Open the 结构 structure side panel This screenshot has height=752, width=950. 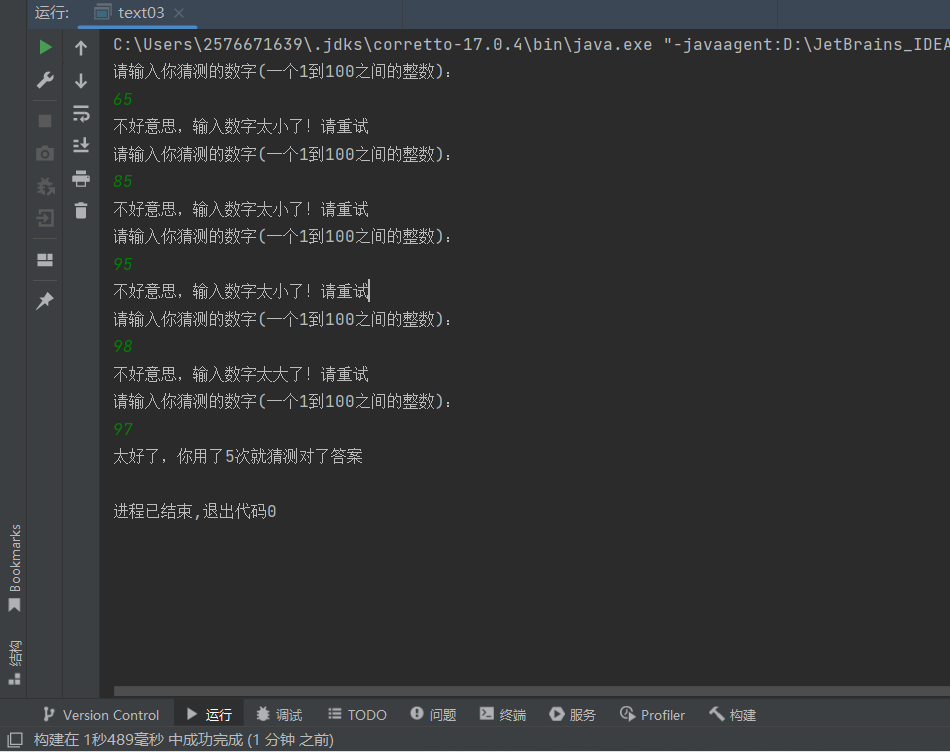(x=15, y=662)
